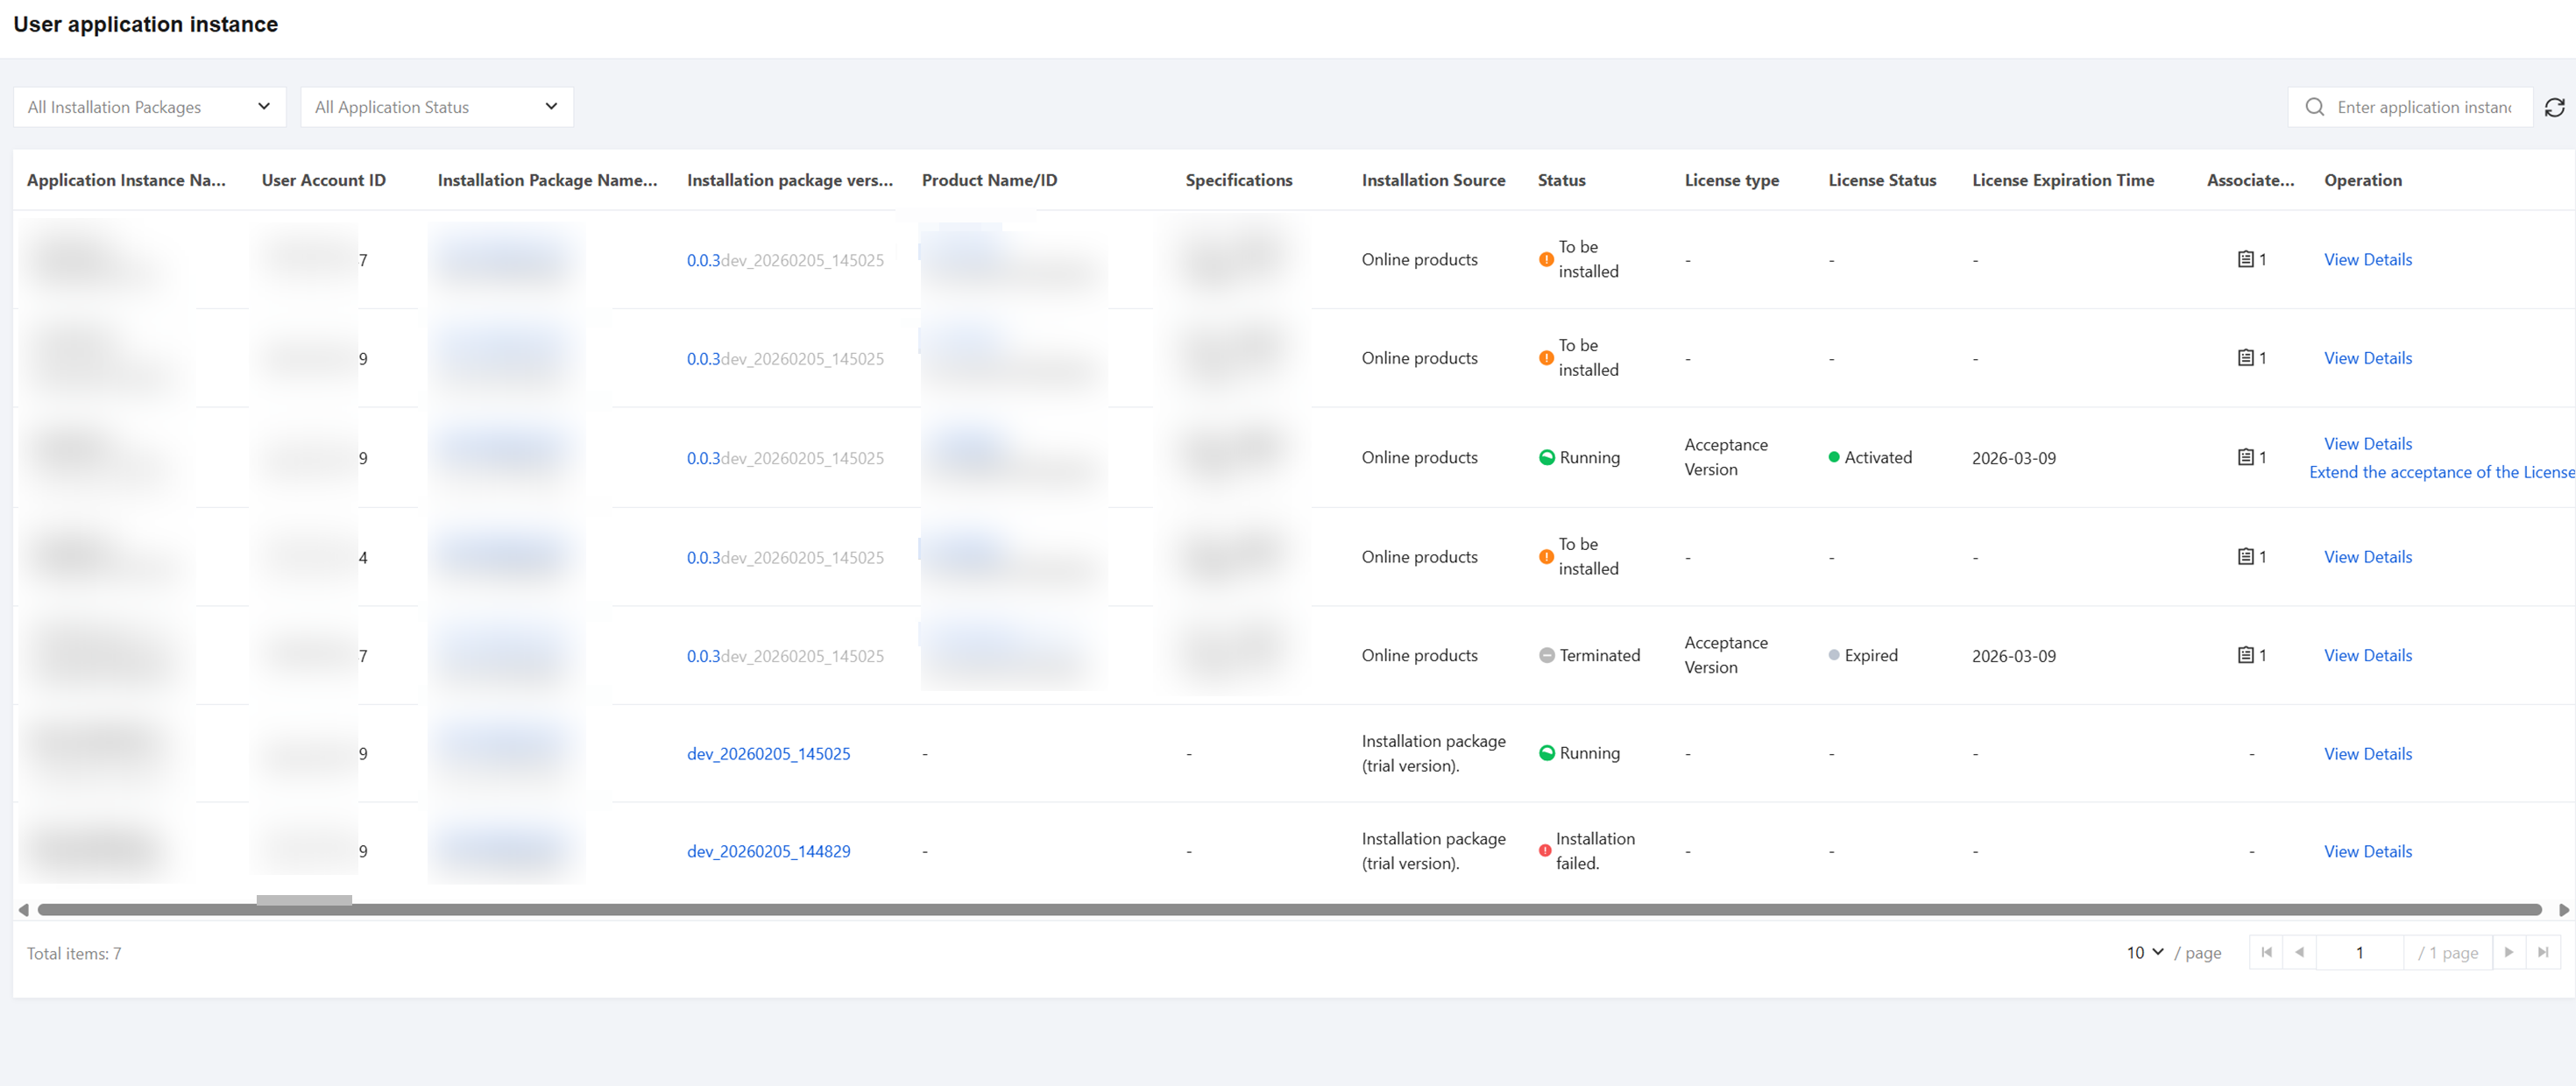Expand the All Application Status dropdown

pyautogui.click(x=436, y=107)
